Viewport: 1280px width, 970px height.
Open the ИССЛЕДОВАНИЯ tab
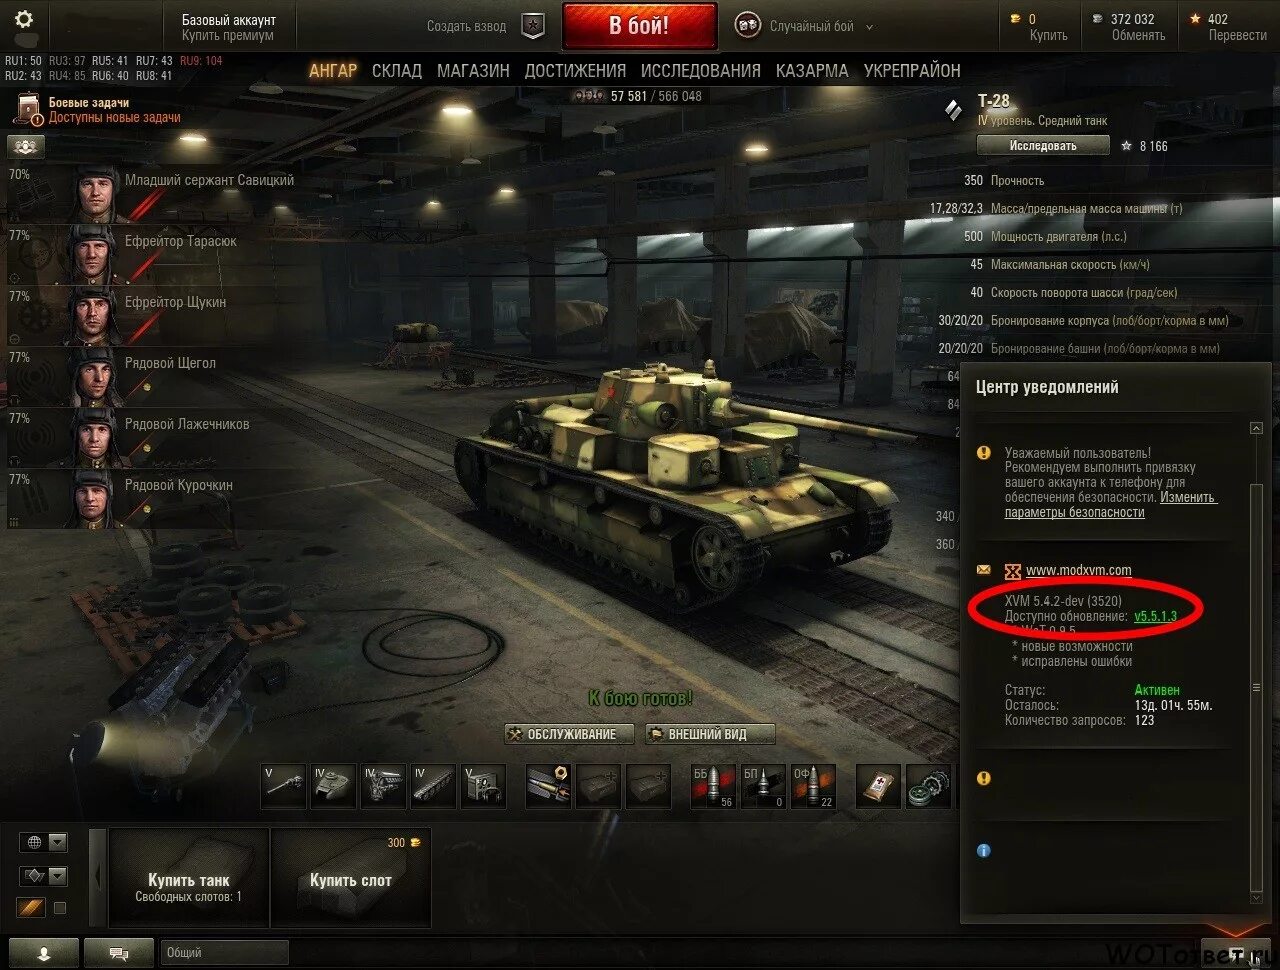pyautogui.click(x=701, y=70)
